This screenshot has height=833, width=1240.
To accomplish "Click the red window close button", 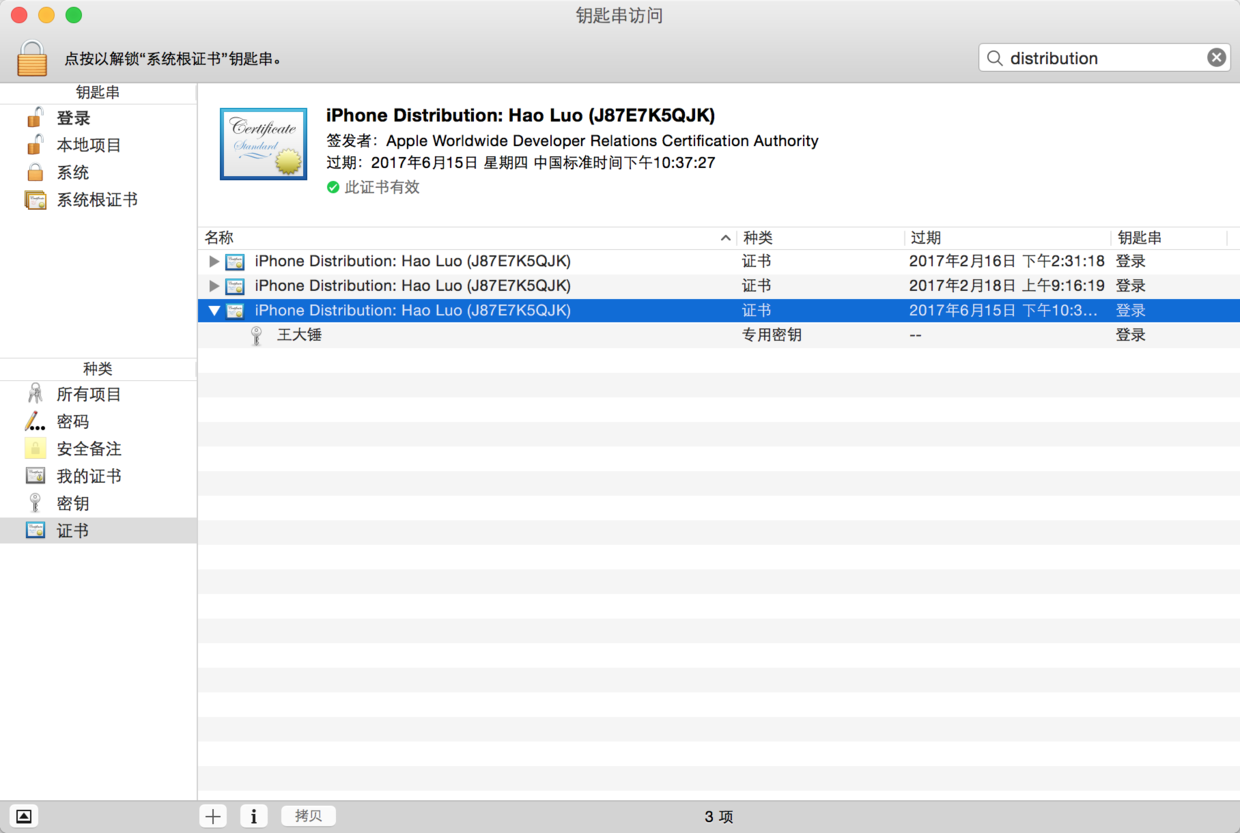I will click(x=19, y=15).
